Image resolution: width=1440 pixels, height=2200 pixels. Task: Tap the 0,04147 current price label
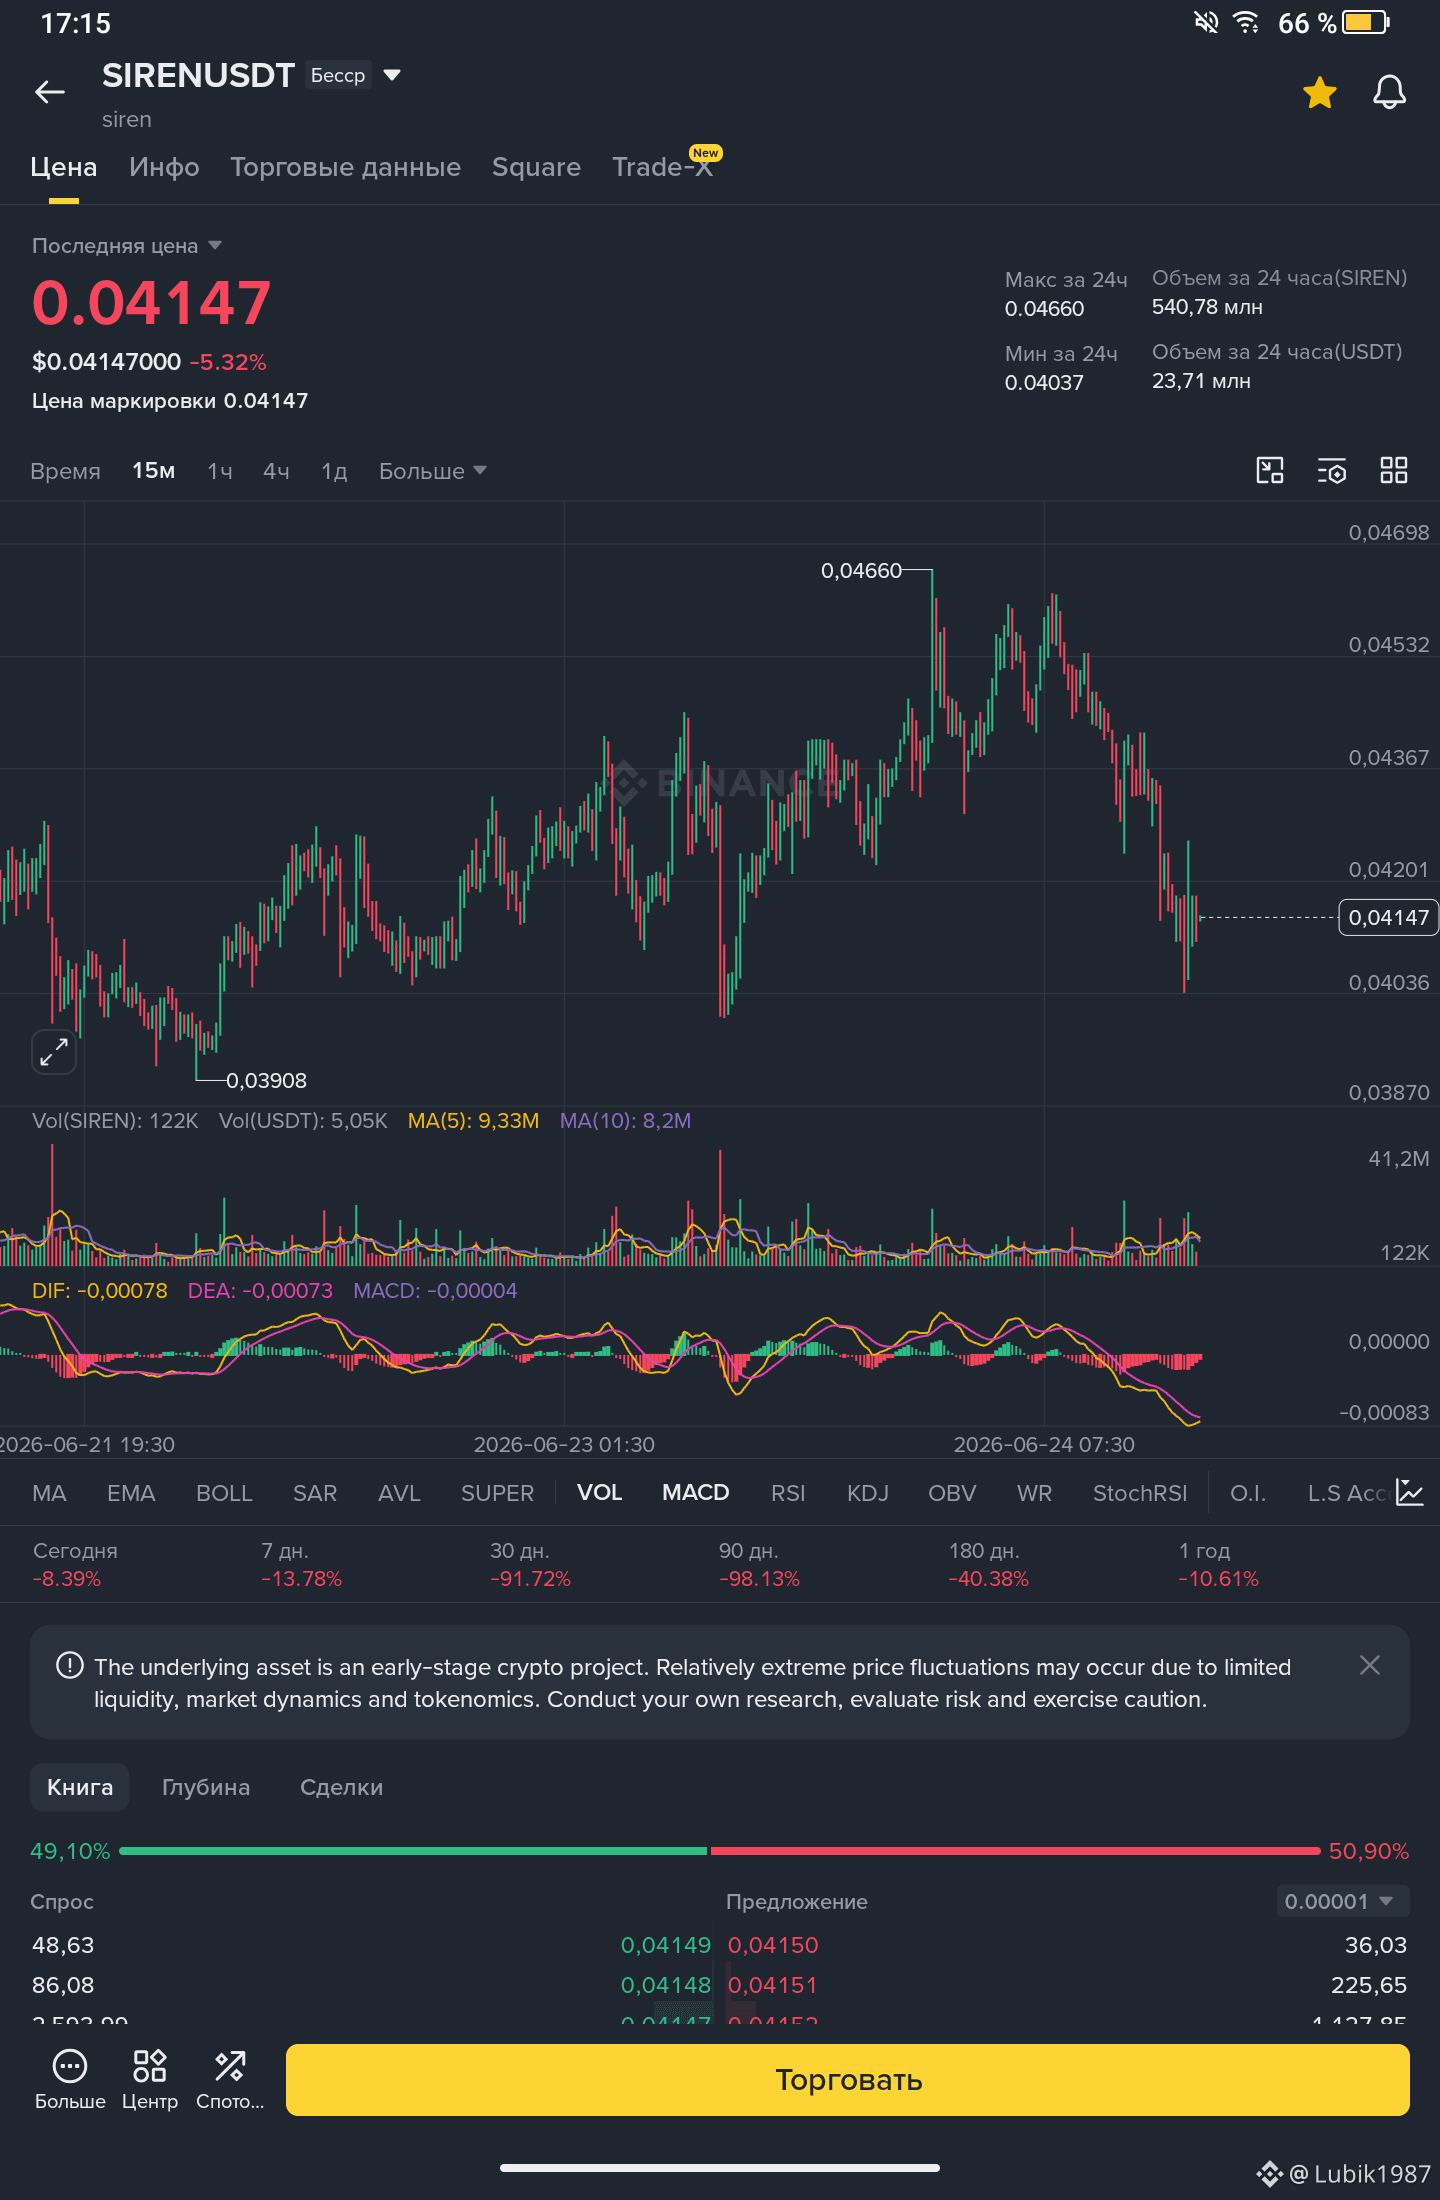1388,917
